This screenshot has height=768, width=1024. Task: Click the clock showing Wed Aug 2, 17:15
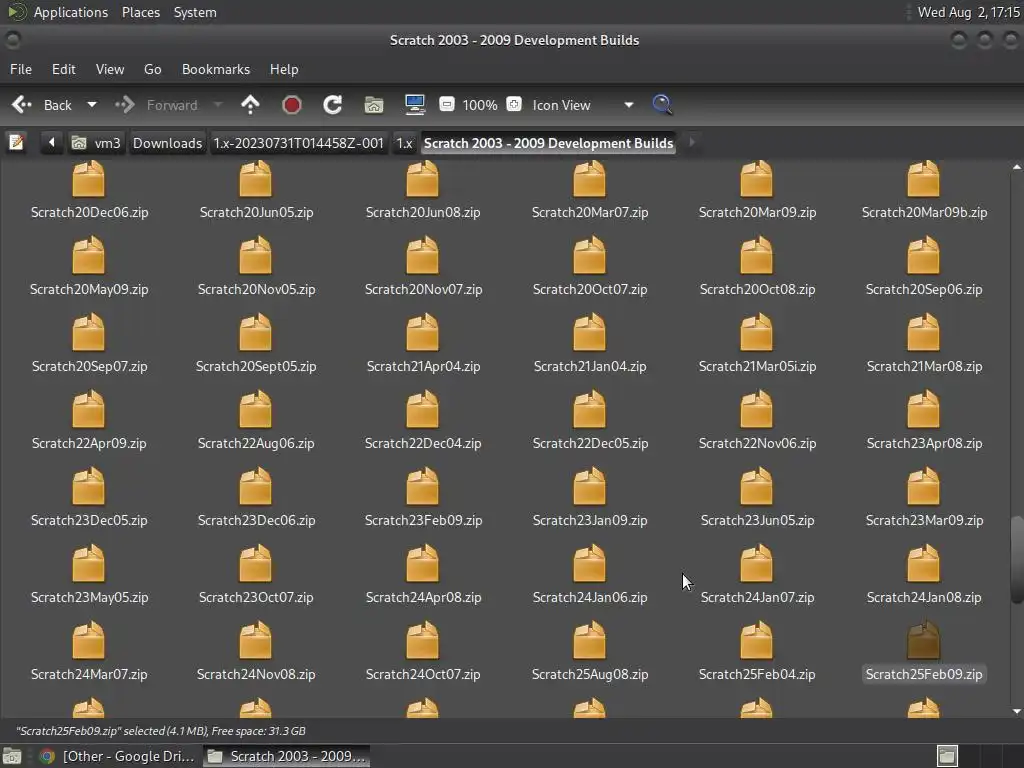click(968, 12)
